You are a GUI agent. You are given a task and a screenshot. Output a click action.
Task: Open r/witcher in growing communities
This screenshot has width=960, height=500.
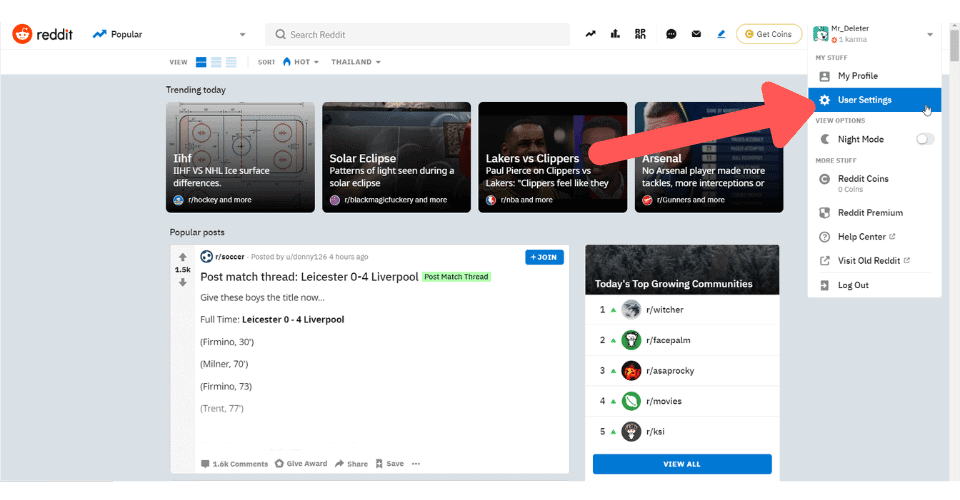click(665, 310)
